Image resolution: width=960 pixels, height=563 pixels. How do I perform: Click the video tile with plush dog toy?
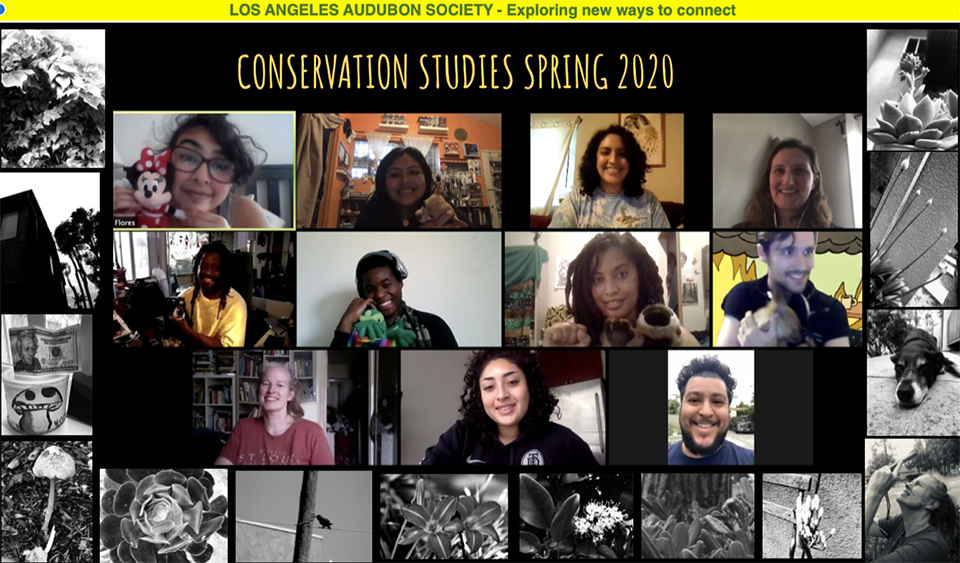pyautogui.click(x=607, y=289)
